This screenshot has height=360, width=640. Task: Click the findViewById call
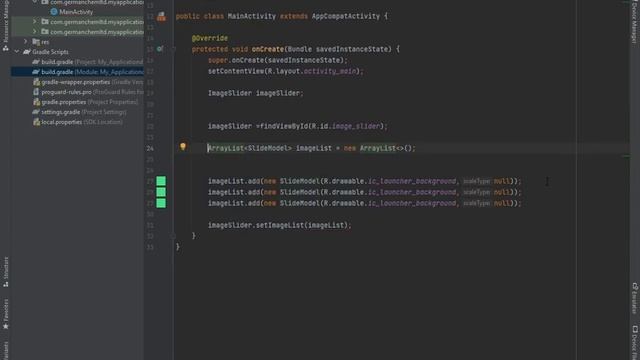coord(284,126)
